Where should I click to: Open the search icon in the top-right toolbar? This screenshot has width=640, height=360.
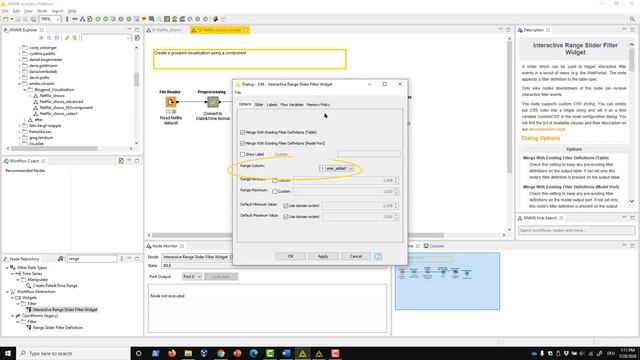pyautogui.click(x=632, y=19)
